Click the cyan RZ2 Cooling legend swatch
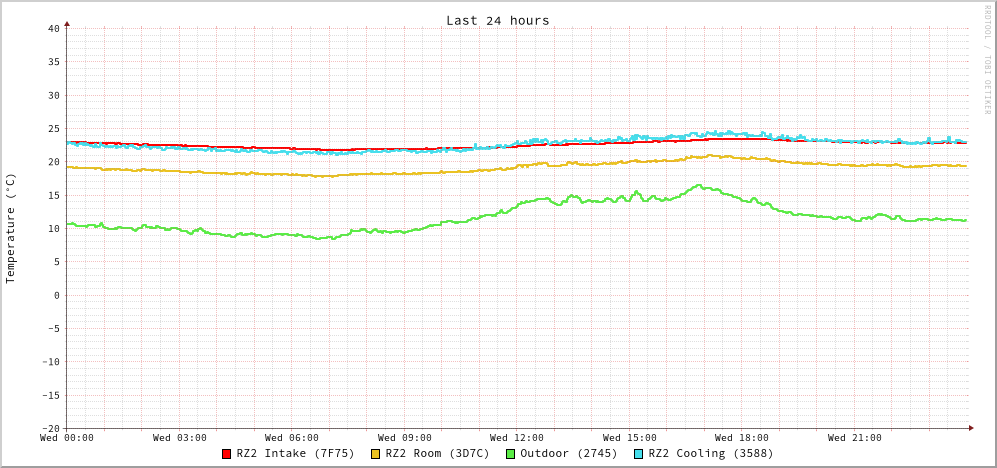The width and height of the screenshot is (997, 468). 639,454
